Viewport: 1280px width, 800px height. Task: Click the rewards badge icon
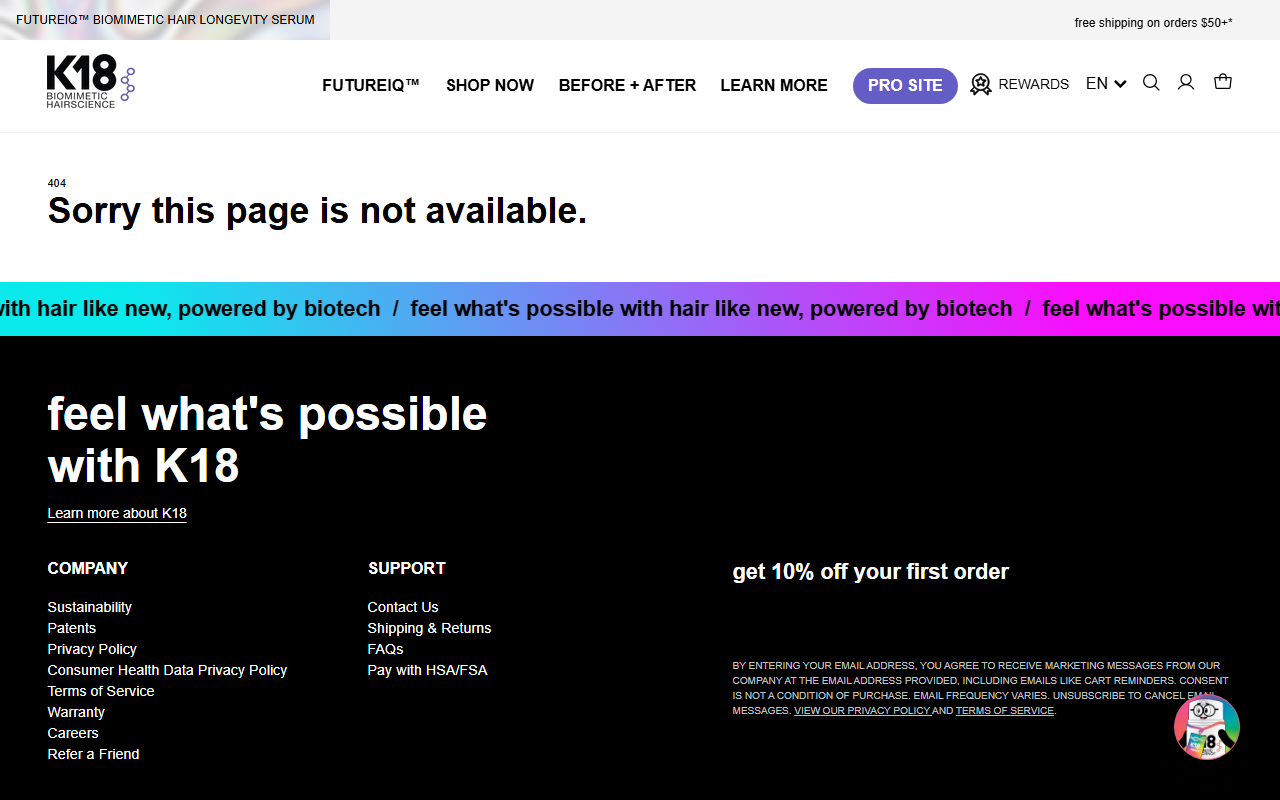(981, 84)
